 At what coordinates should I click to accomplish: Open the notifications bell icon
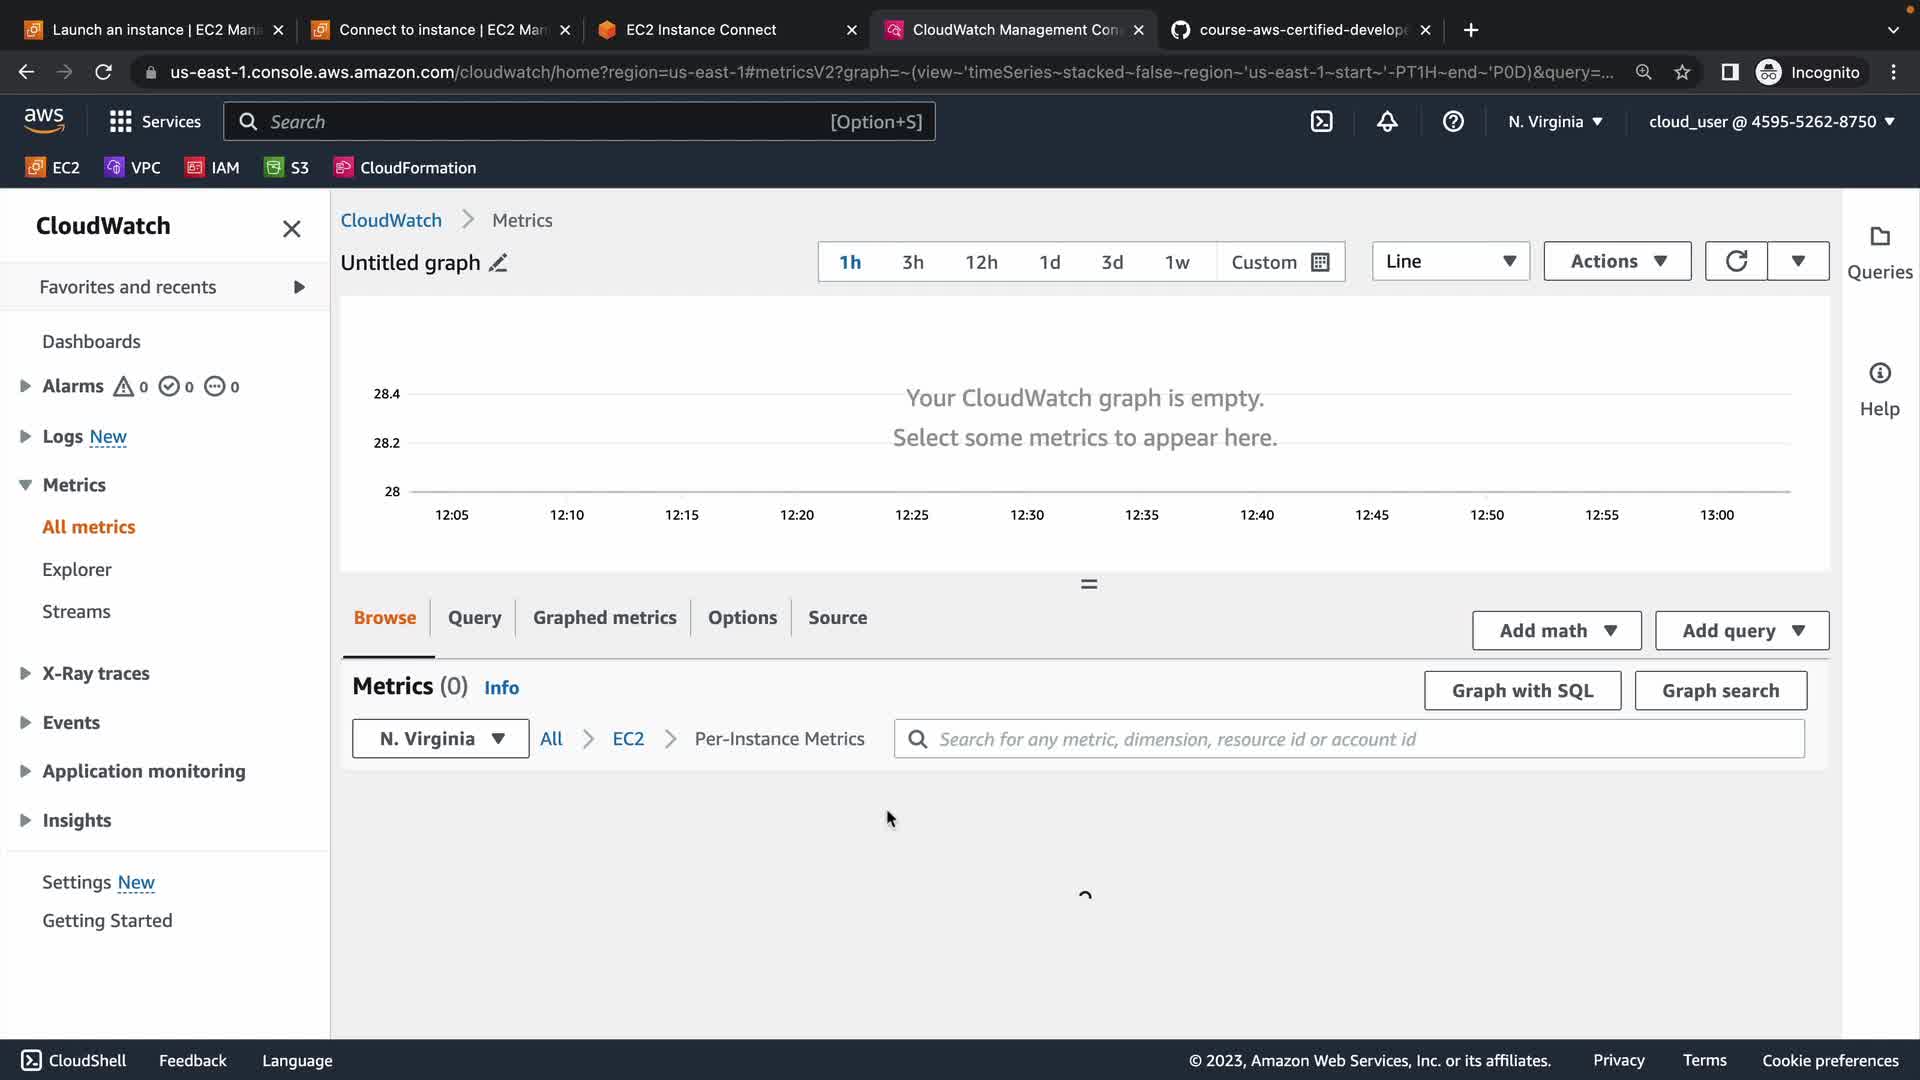tap(1387, 122)
